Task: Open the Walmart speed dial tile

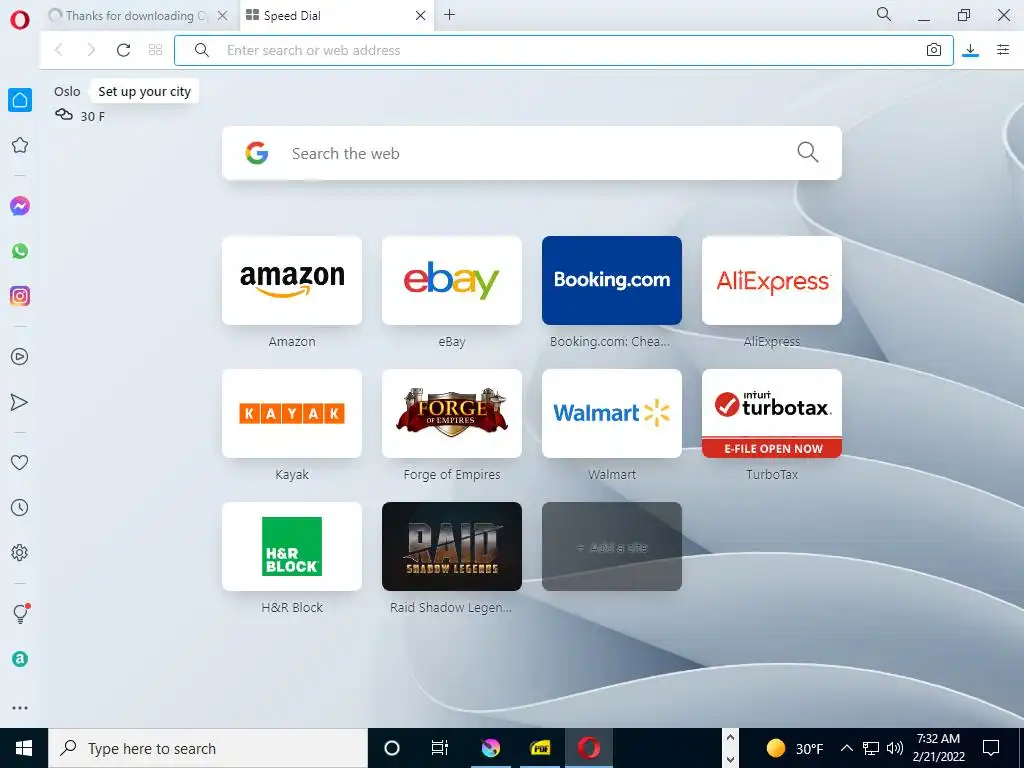Action: click(x=612, y=413)
